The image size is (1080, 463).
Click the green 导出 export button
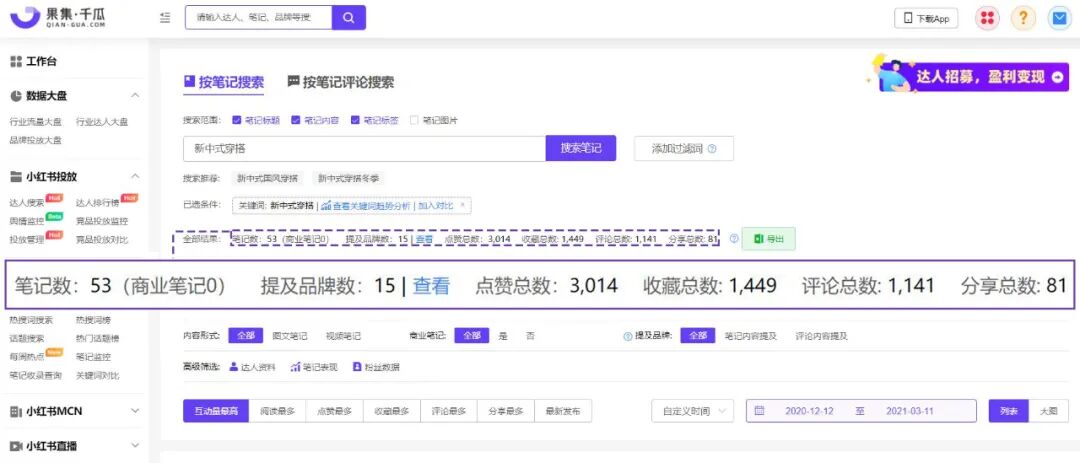[x=769, y=239]
